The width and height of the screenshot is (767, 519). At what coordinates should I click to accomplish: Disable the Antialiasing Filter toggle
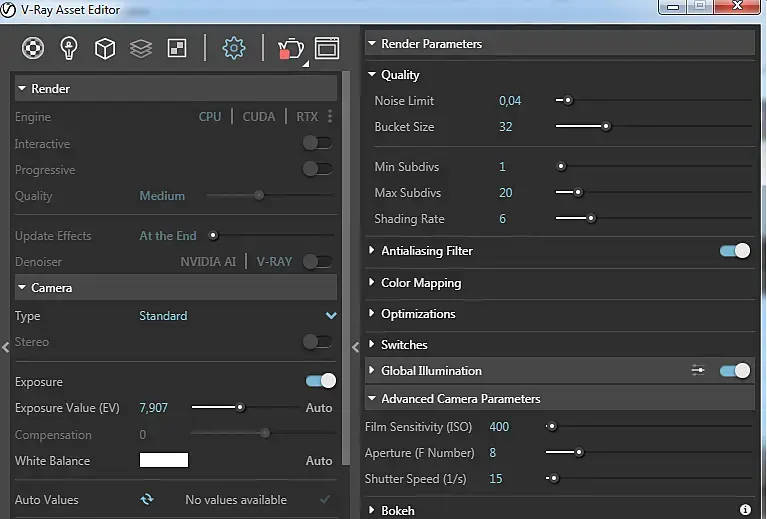click(735, 251)
